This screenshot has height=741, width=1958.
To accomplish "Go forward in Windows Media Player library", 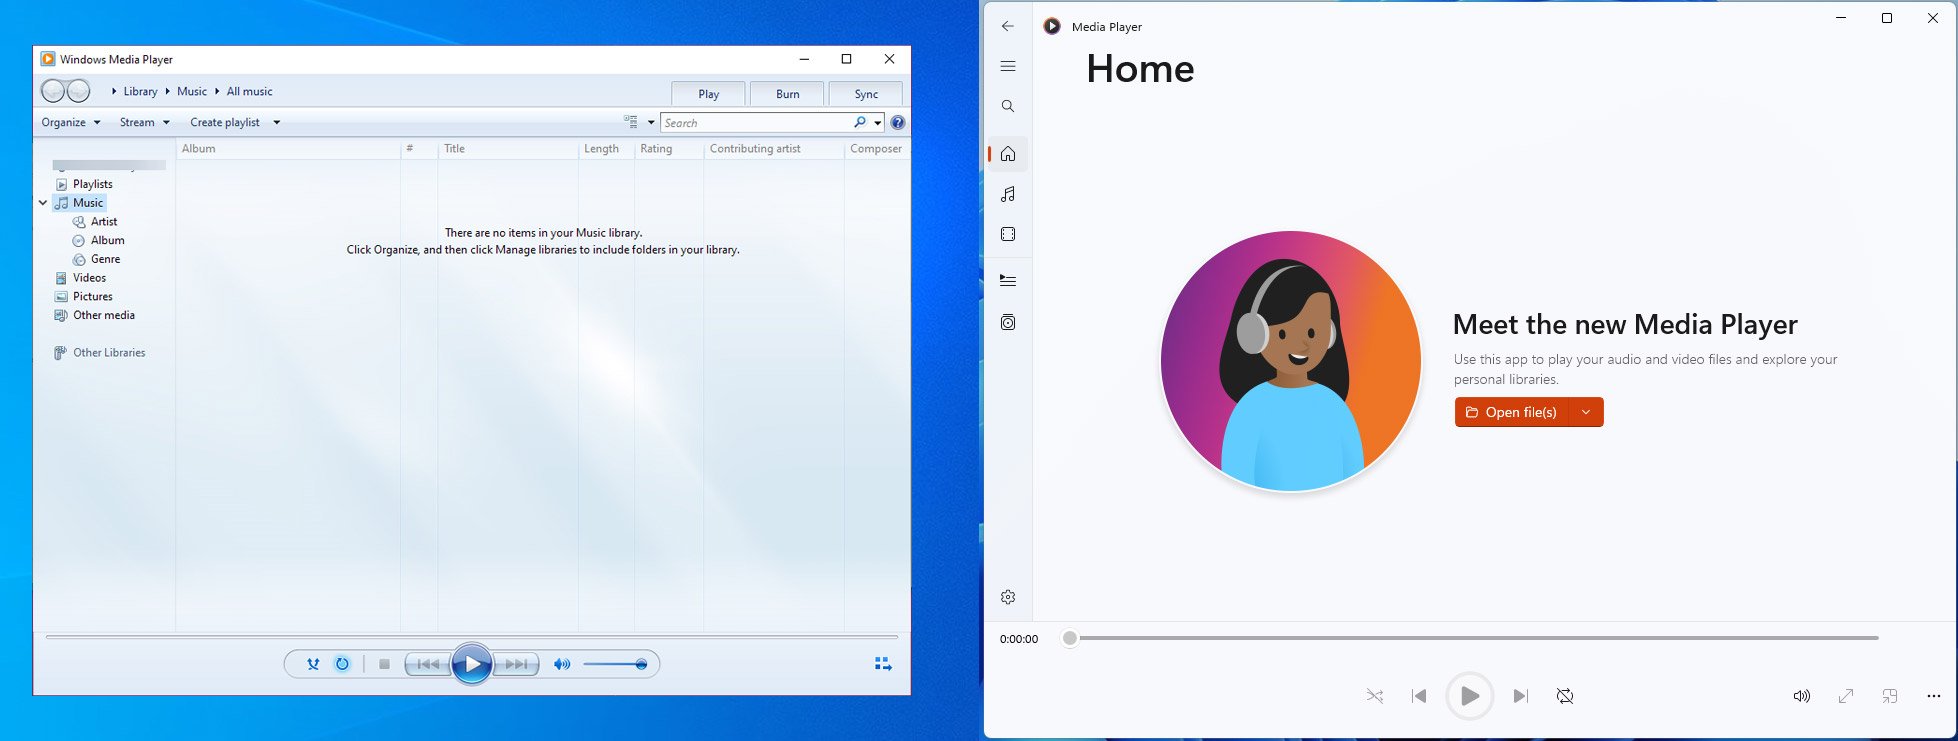I will click(78, 91).
